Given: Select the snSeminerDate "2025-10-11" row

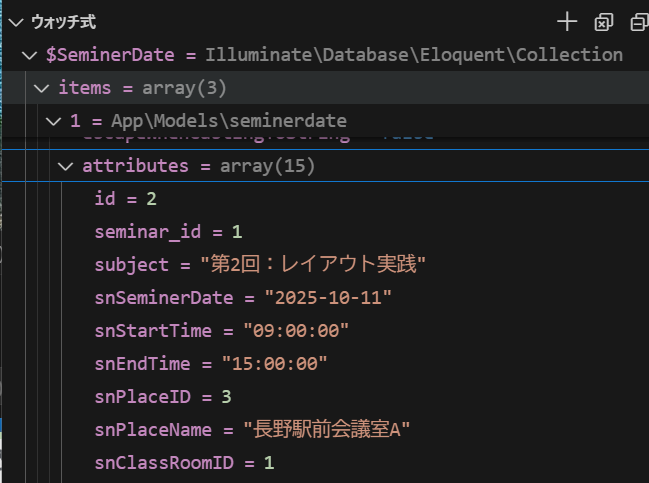Looking at the screenshot, I should click(x=325, y=298).
